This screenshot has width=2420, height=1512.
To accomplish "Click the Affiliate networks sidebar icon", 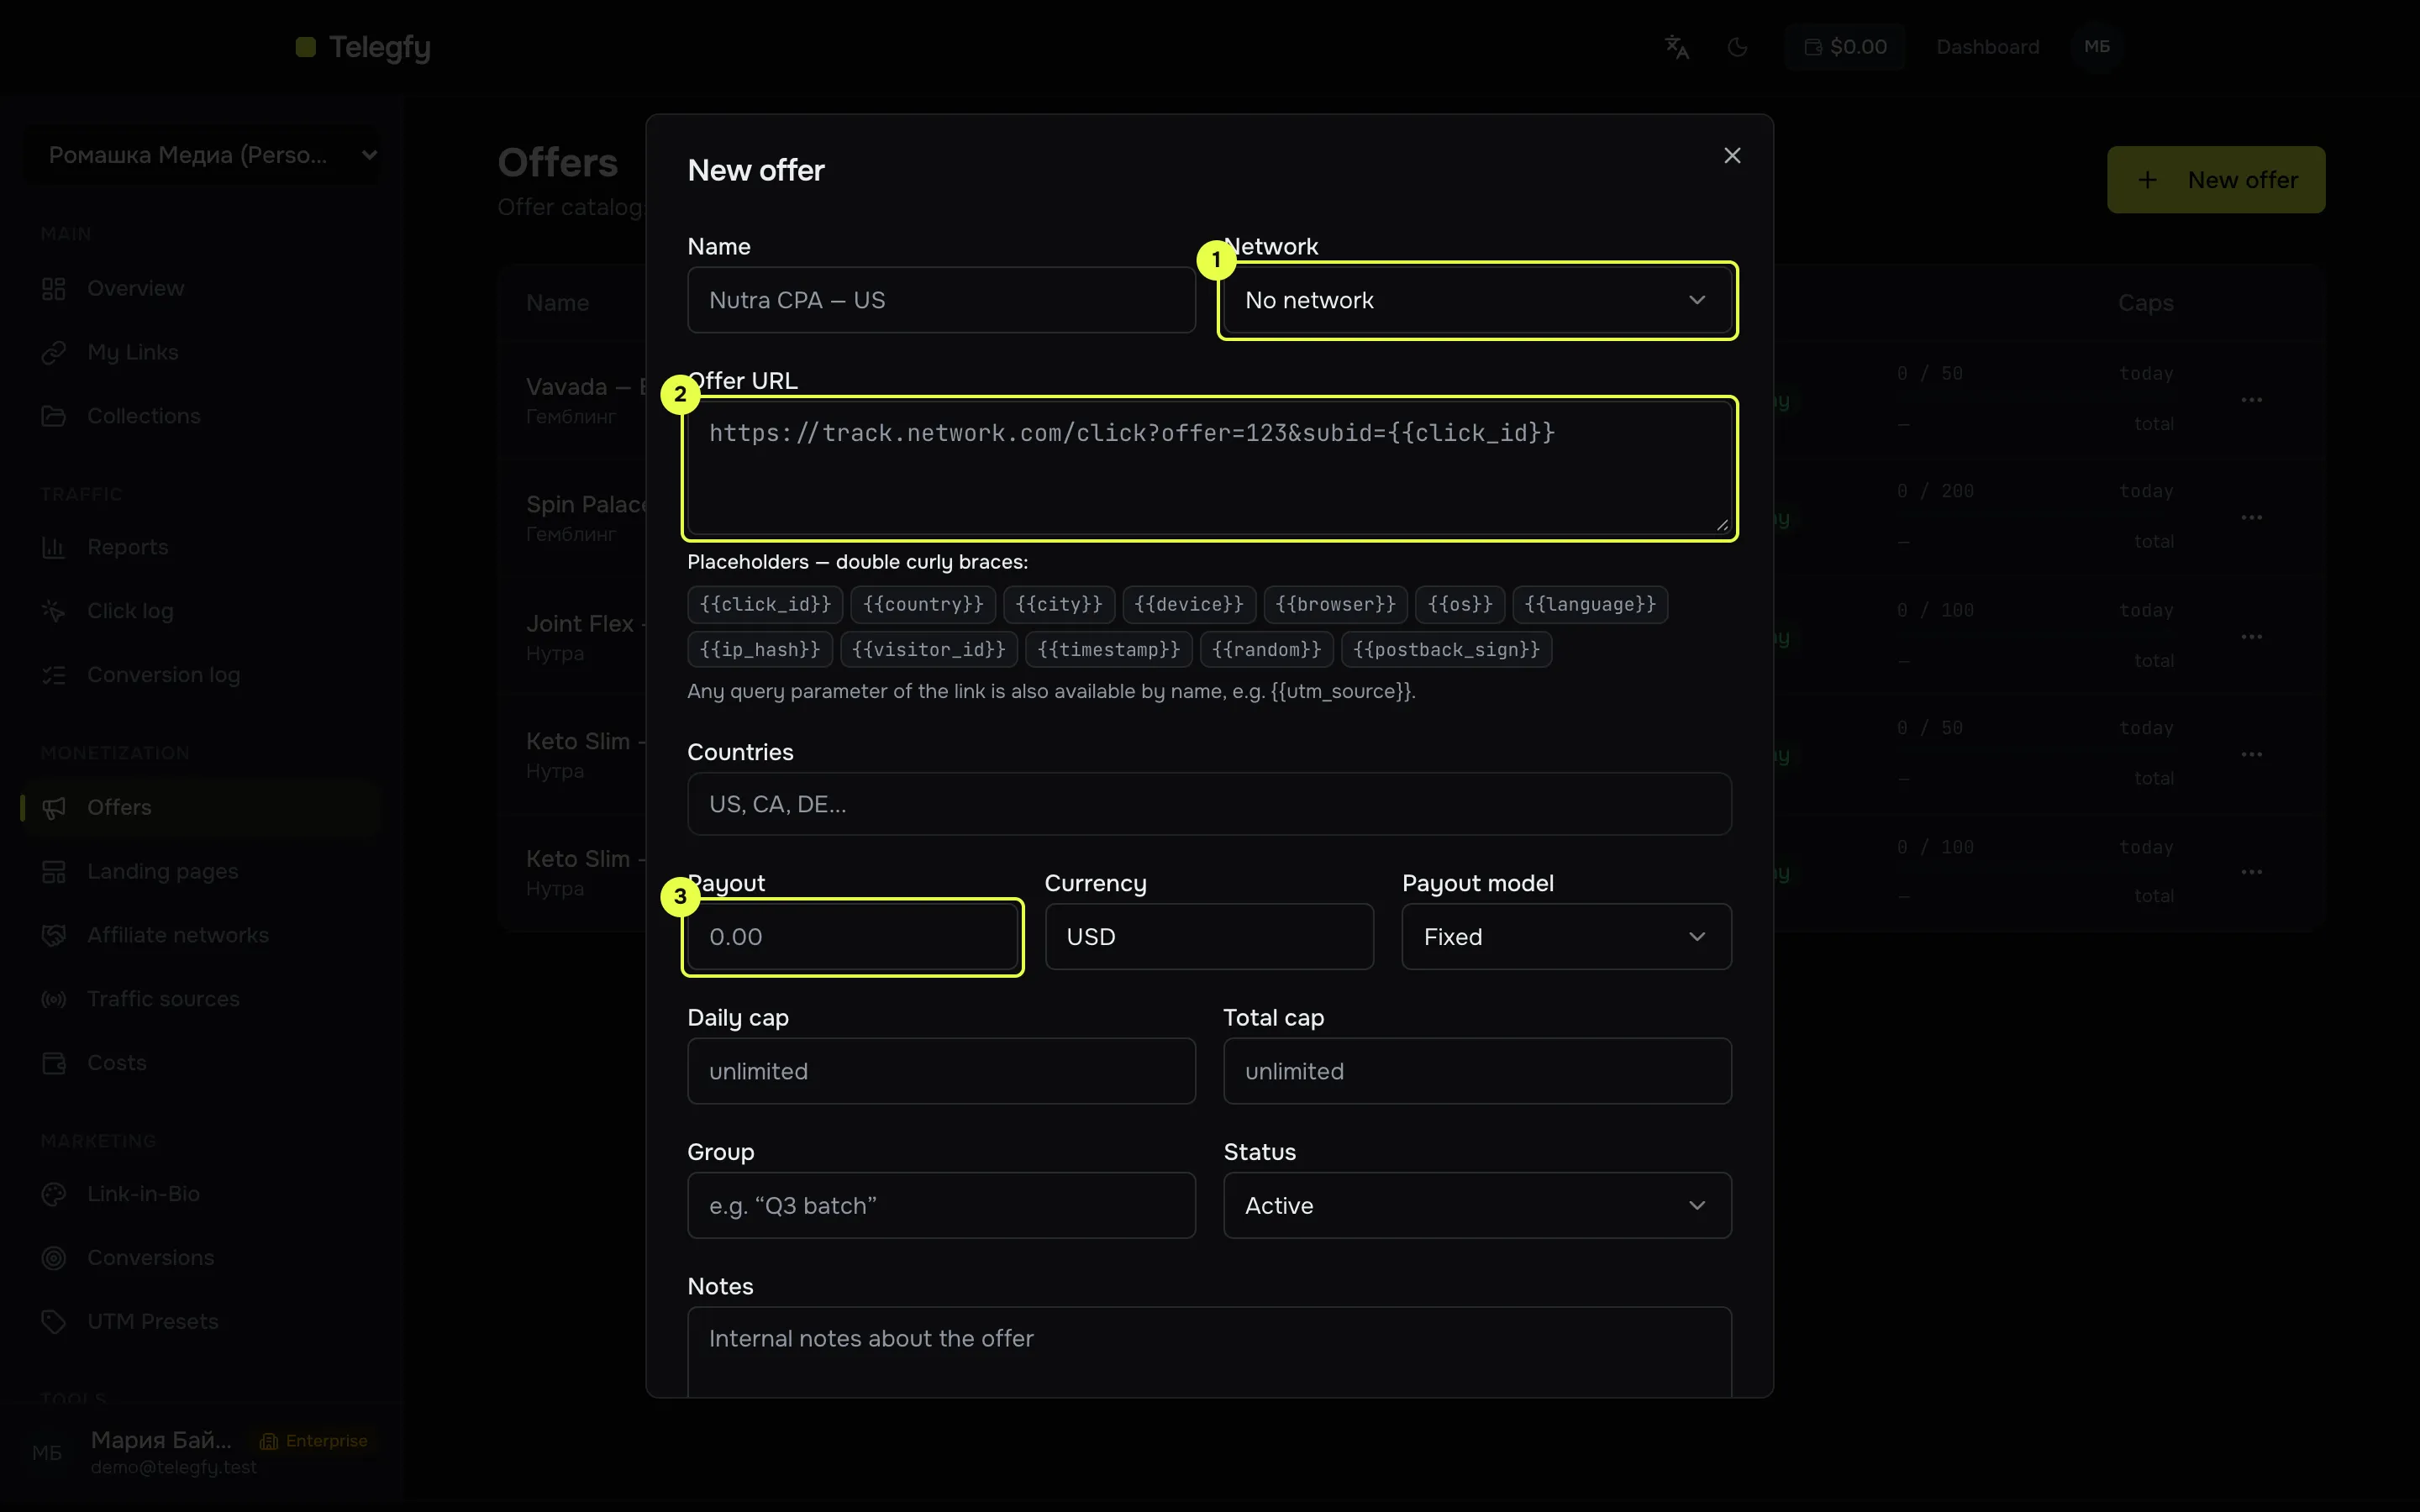I will (x=54, y=935).
